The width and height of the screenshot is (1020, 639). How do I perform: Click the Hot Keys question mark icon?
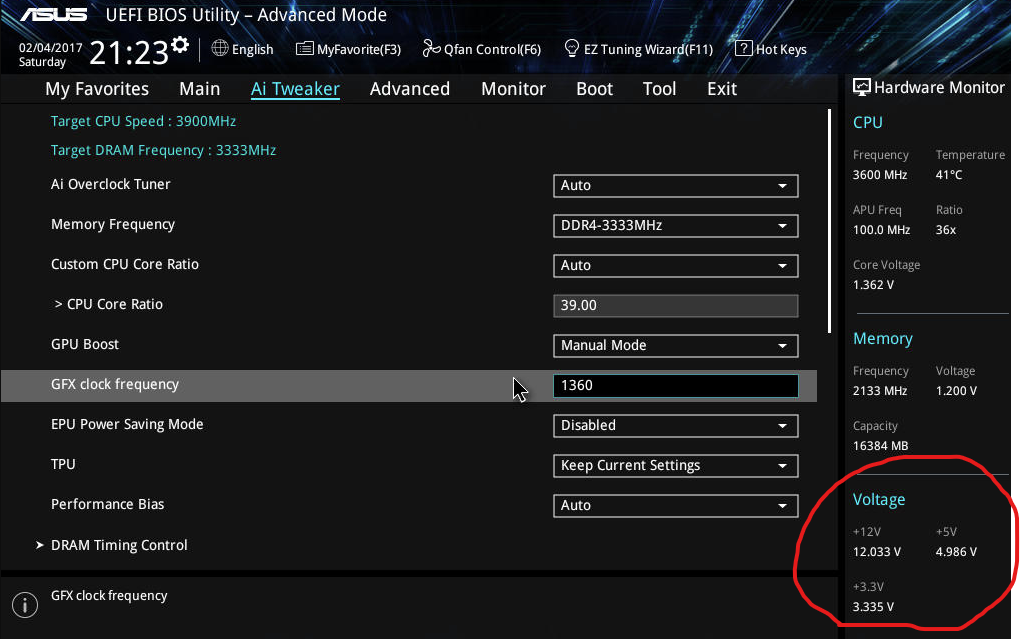[743, 49]
